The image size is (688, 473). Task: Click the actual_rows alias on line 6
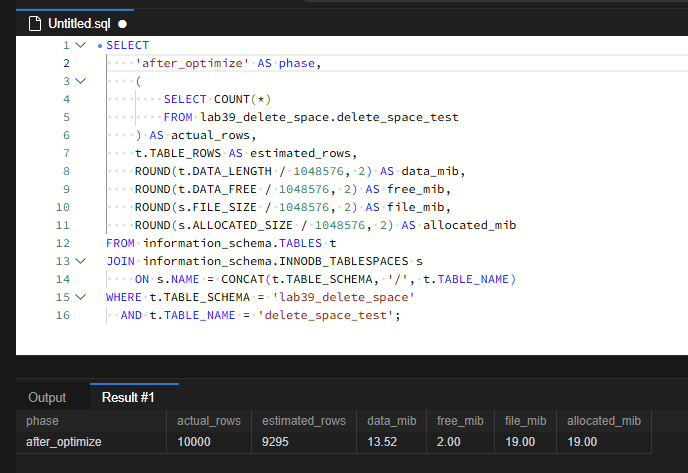coord(210,135)
